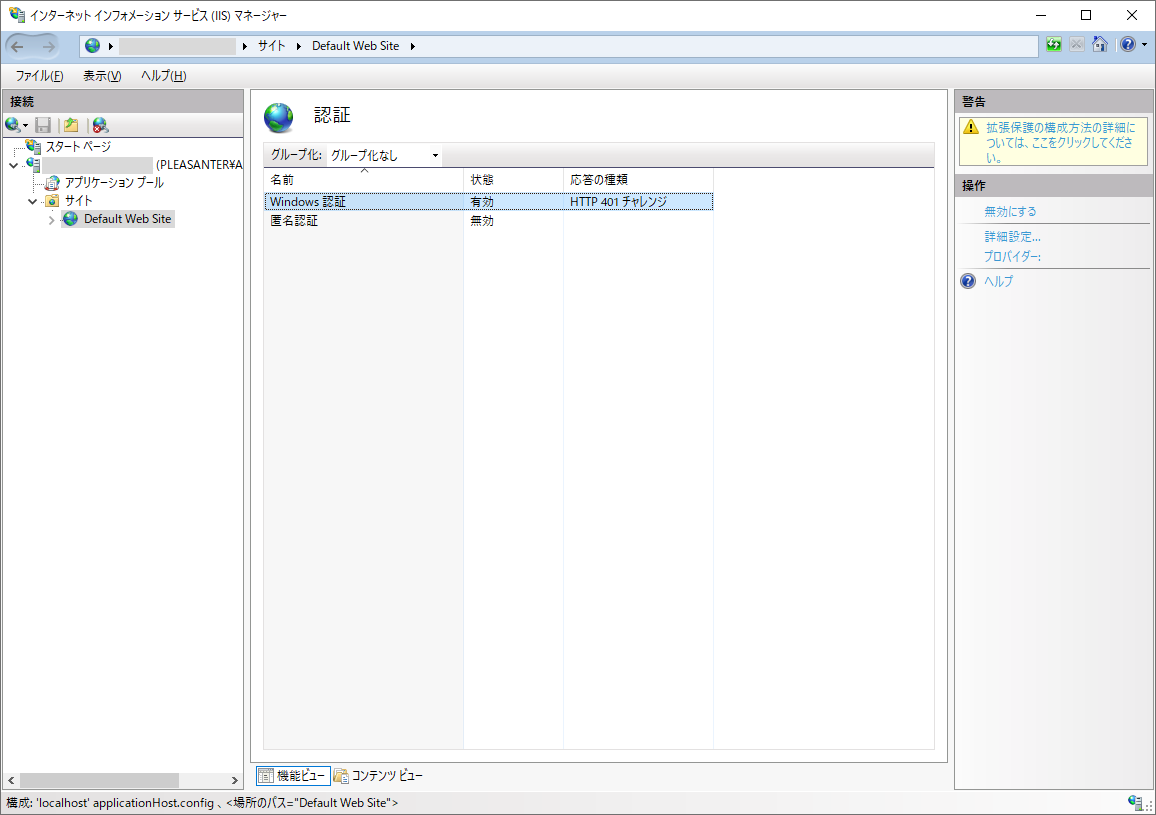Click サイト breadcrumb in address bar

pos(271,46)
